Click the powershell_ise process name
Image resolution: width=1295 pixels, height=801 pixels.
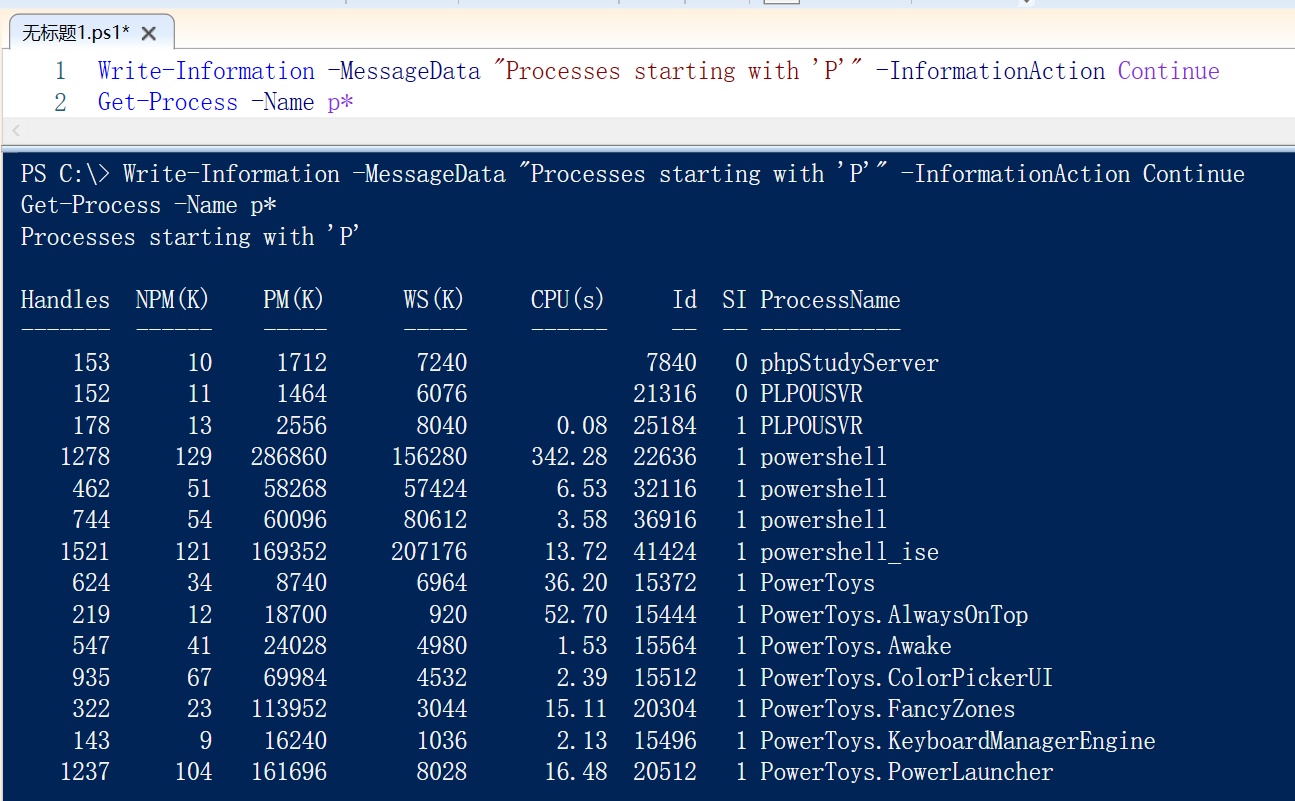(x=848, y=552)
